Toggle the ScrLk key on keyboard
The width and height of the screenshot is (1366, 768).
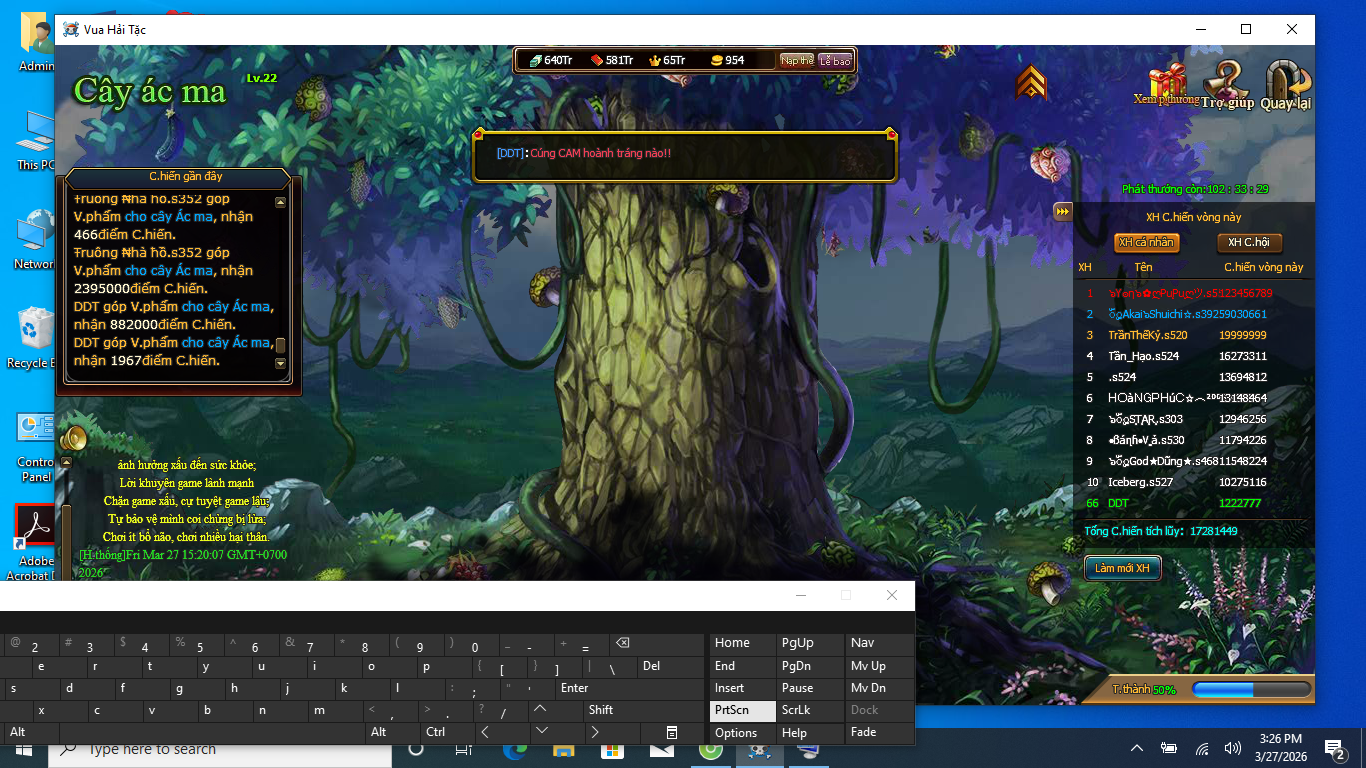click(810, 710)
